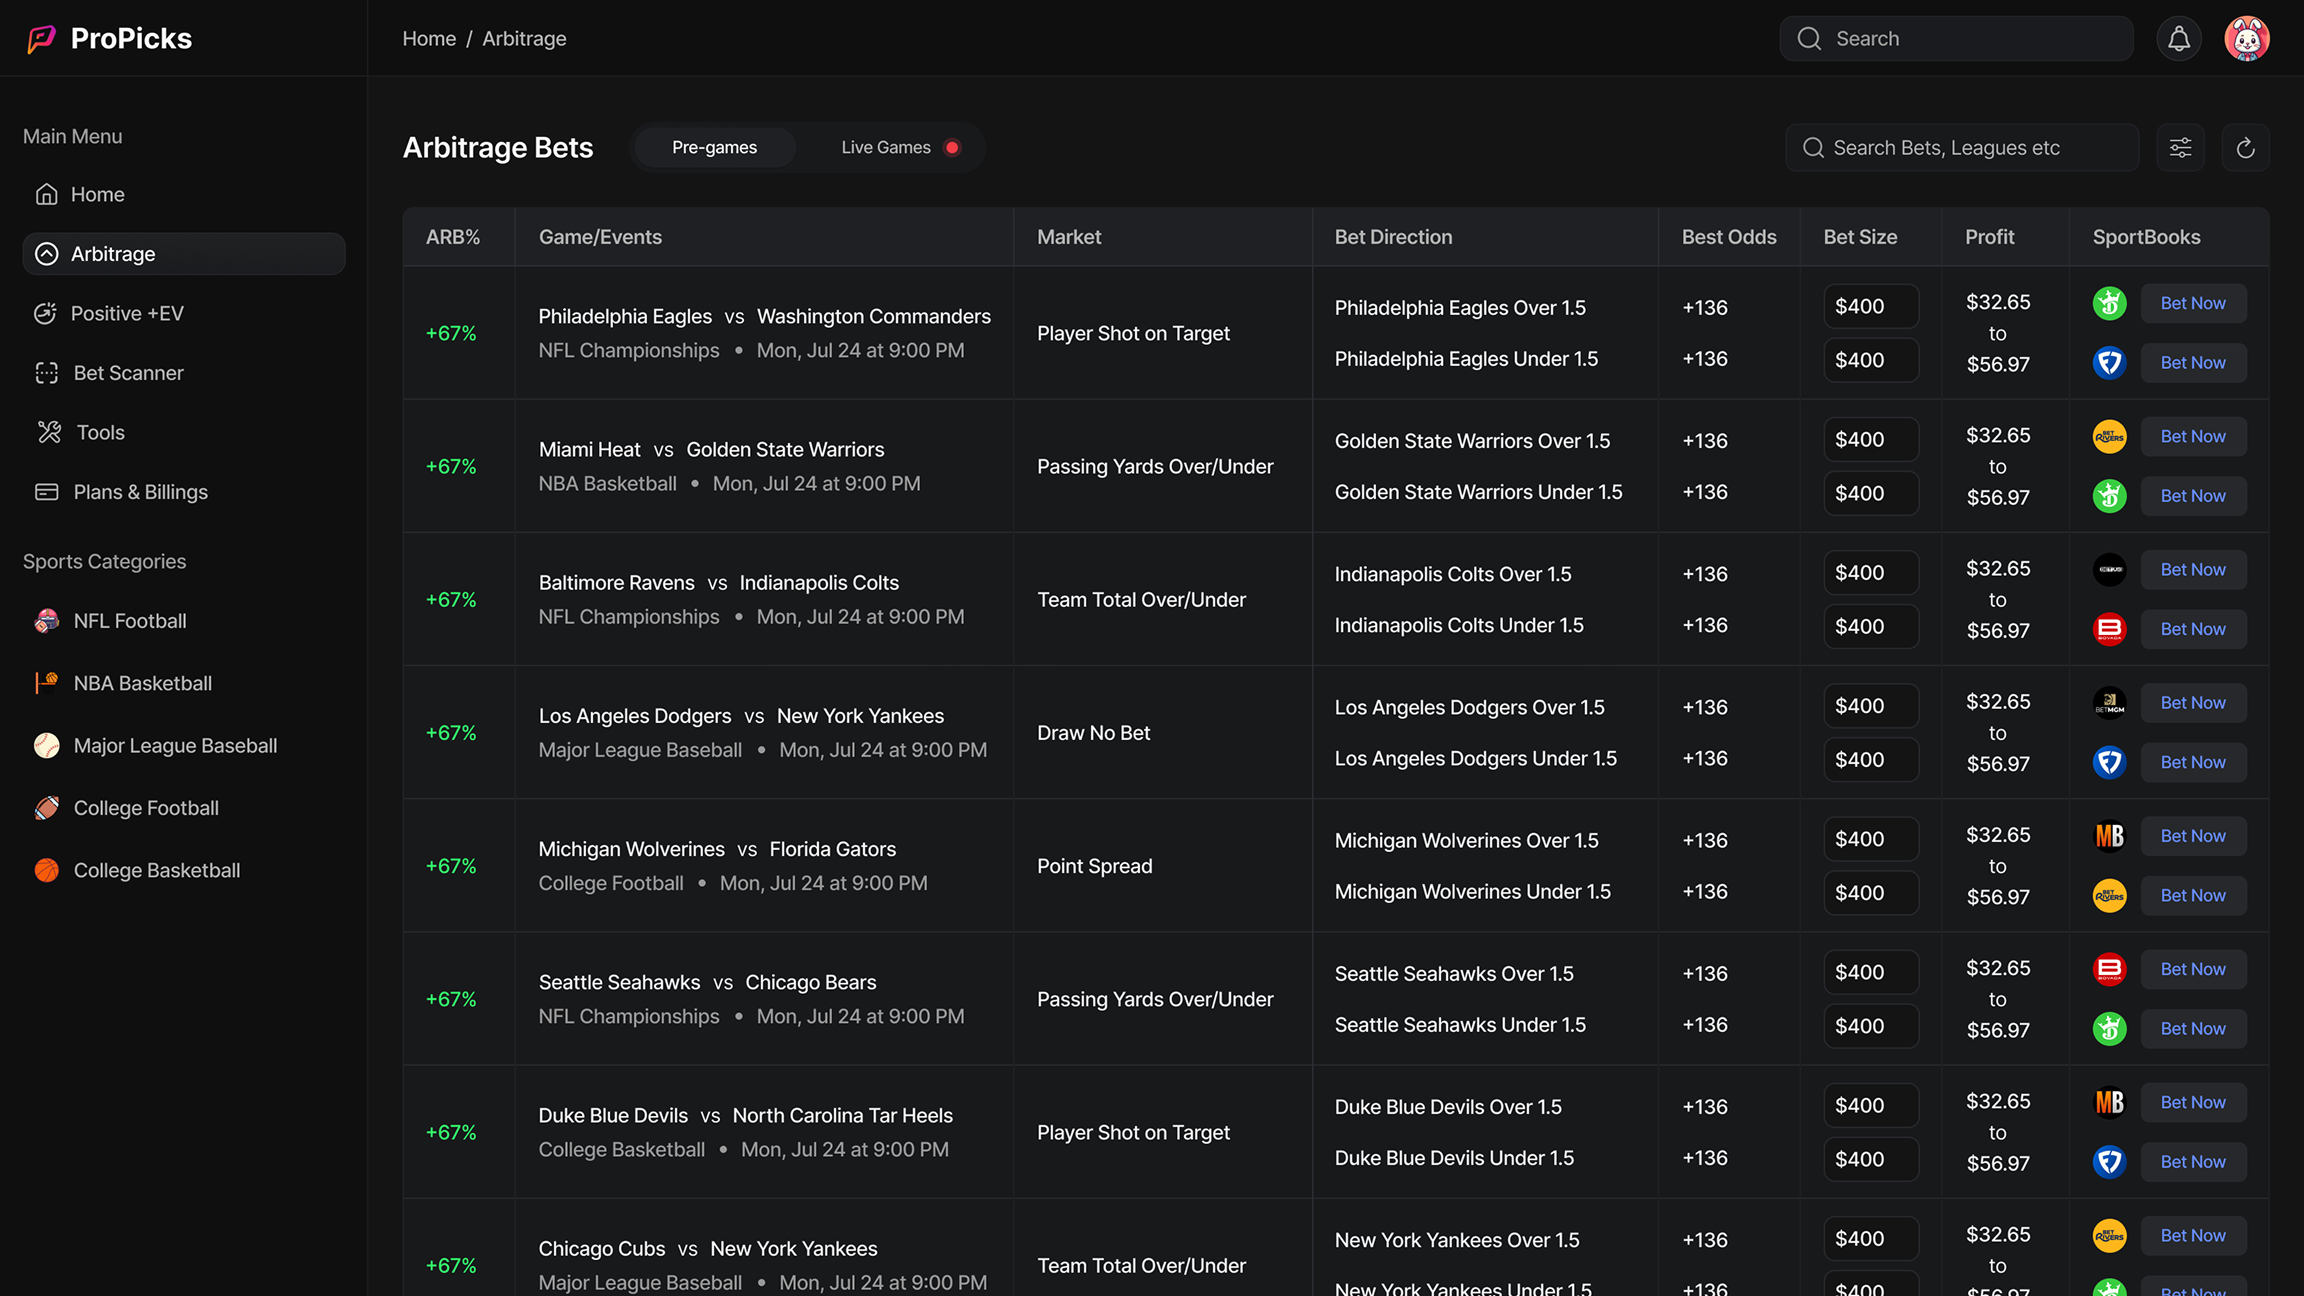Viewport: 2304px width, 1296px height.
Task: Select Major League Baseball category
Action: pos(175,746)
